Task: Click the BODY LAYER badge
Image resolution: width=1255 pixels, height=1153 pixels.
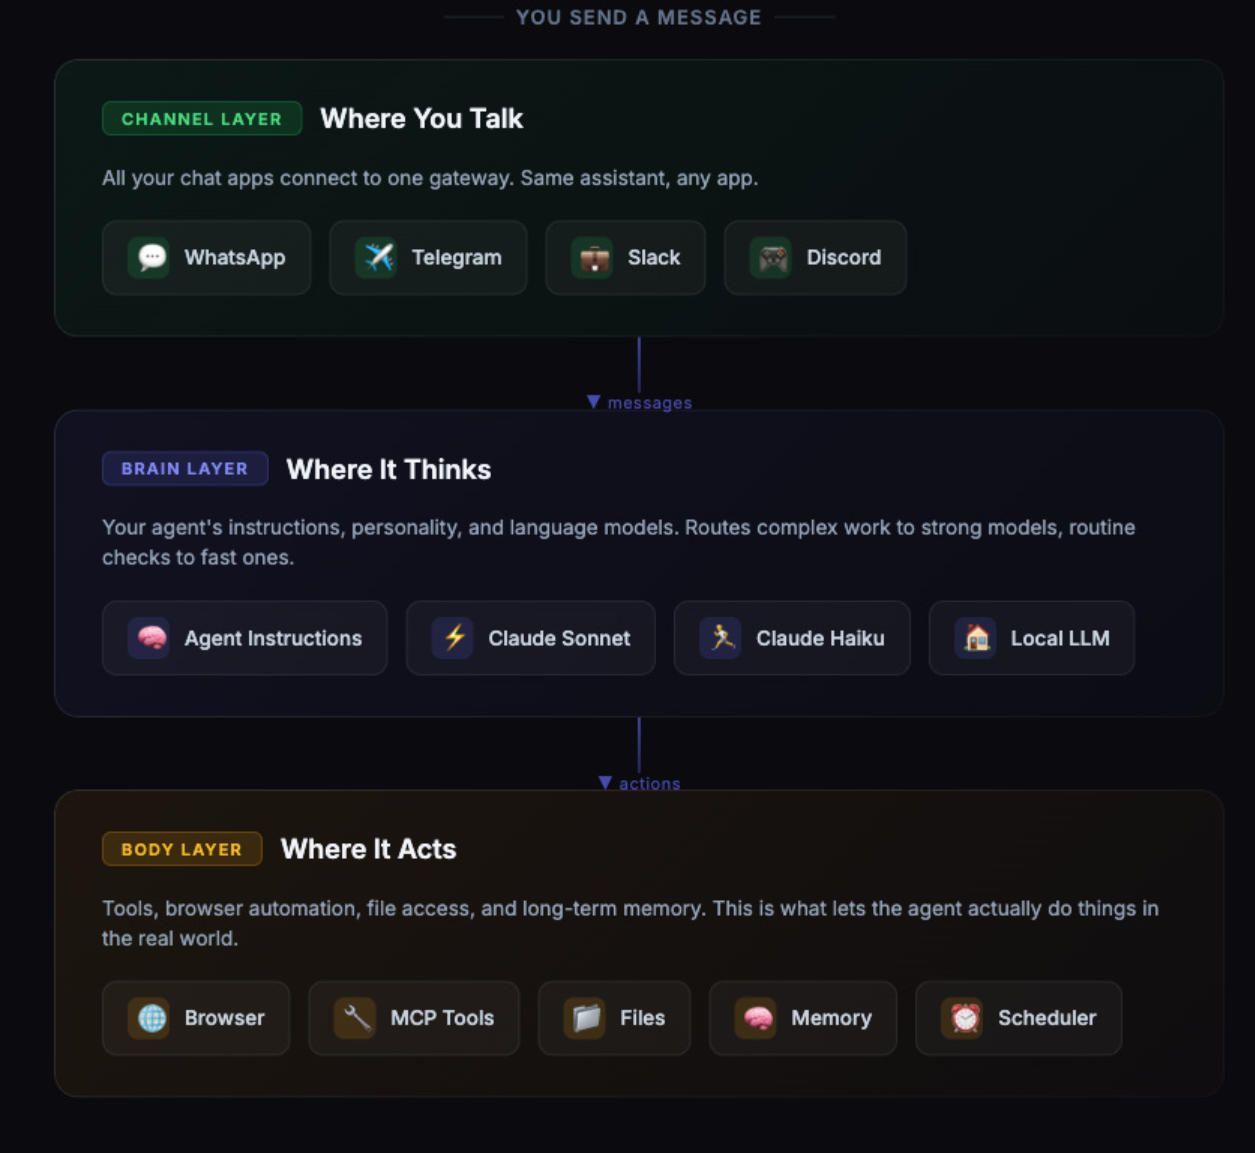Action: pos(181,849)
